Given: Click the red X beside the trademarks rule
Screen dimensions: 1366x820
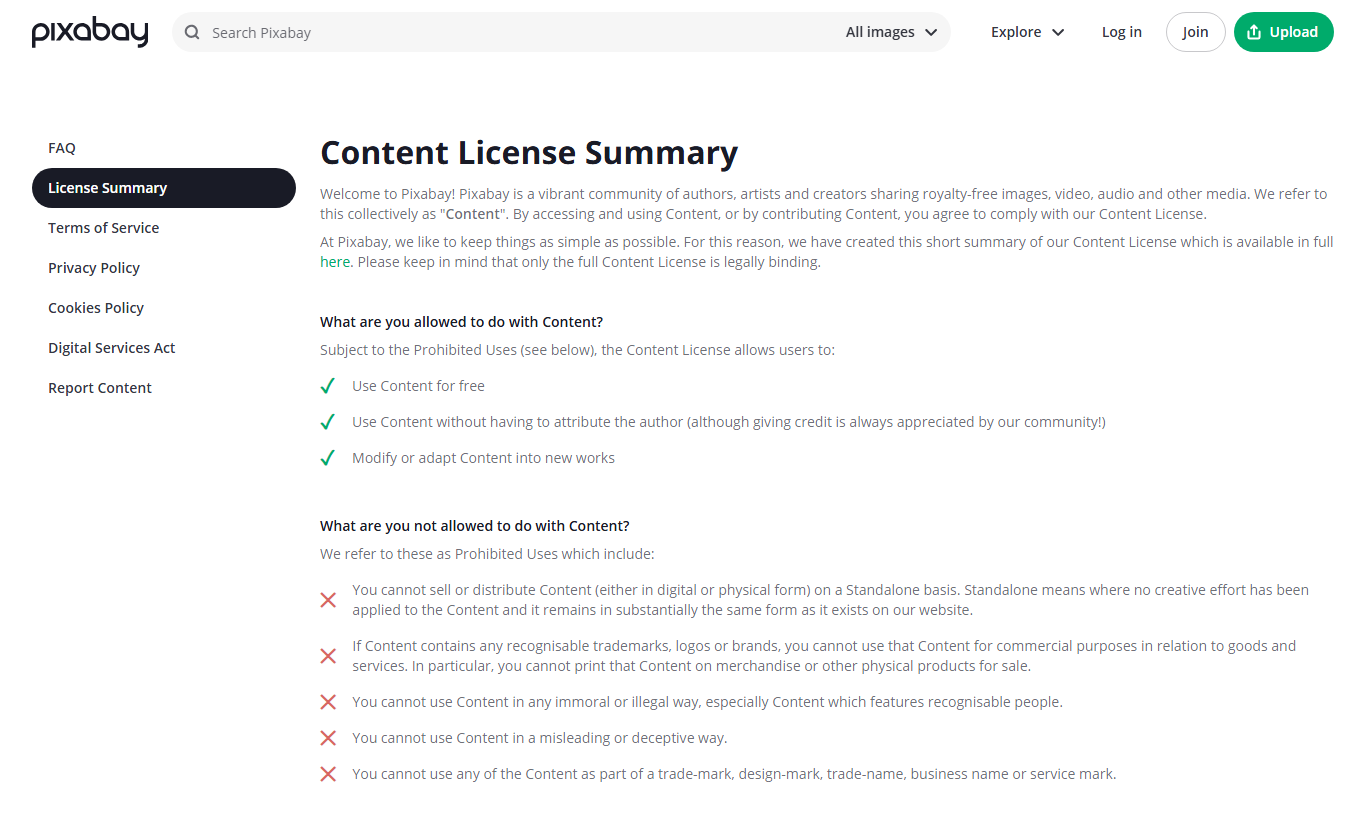Looking at the screenshot, I should [x=328, y=656].
